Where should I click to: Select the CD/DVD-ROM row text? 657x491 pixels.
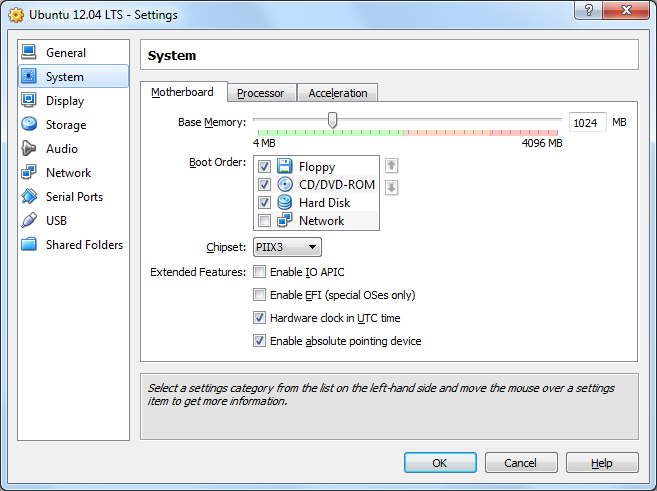[x=336, y=185]
